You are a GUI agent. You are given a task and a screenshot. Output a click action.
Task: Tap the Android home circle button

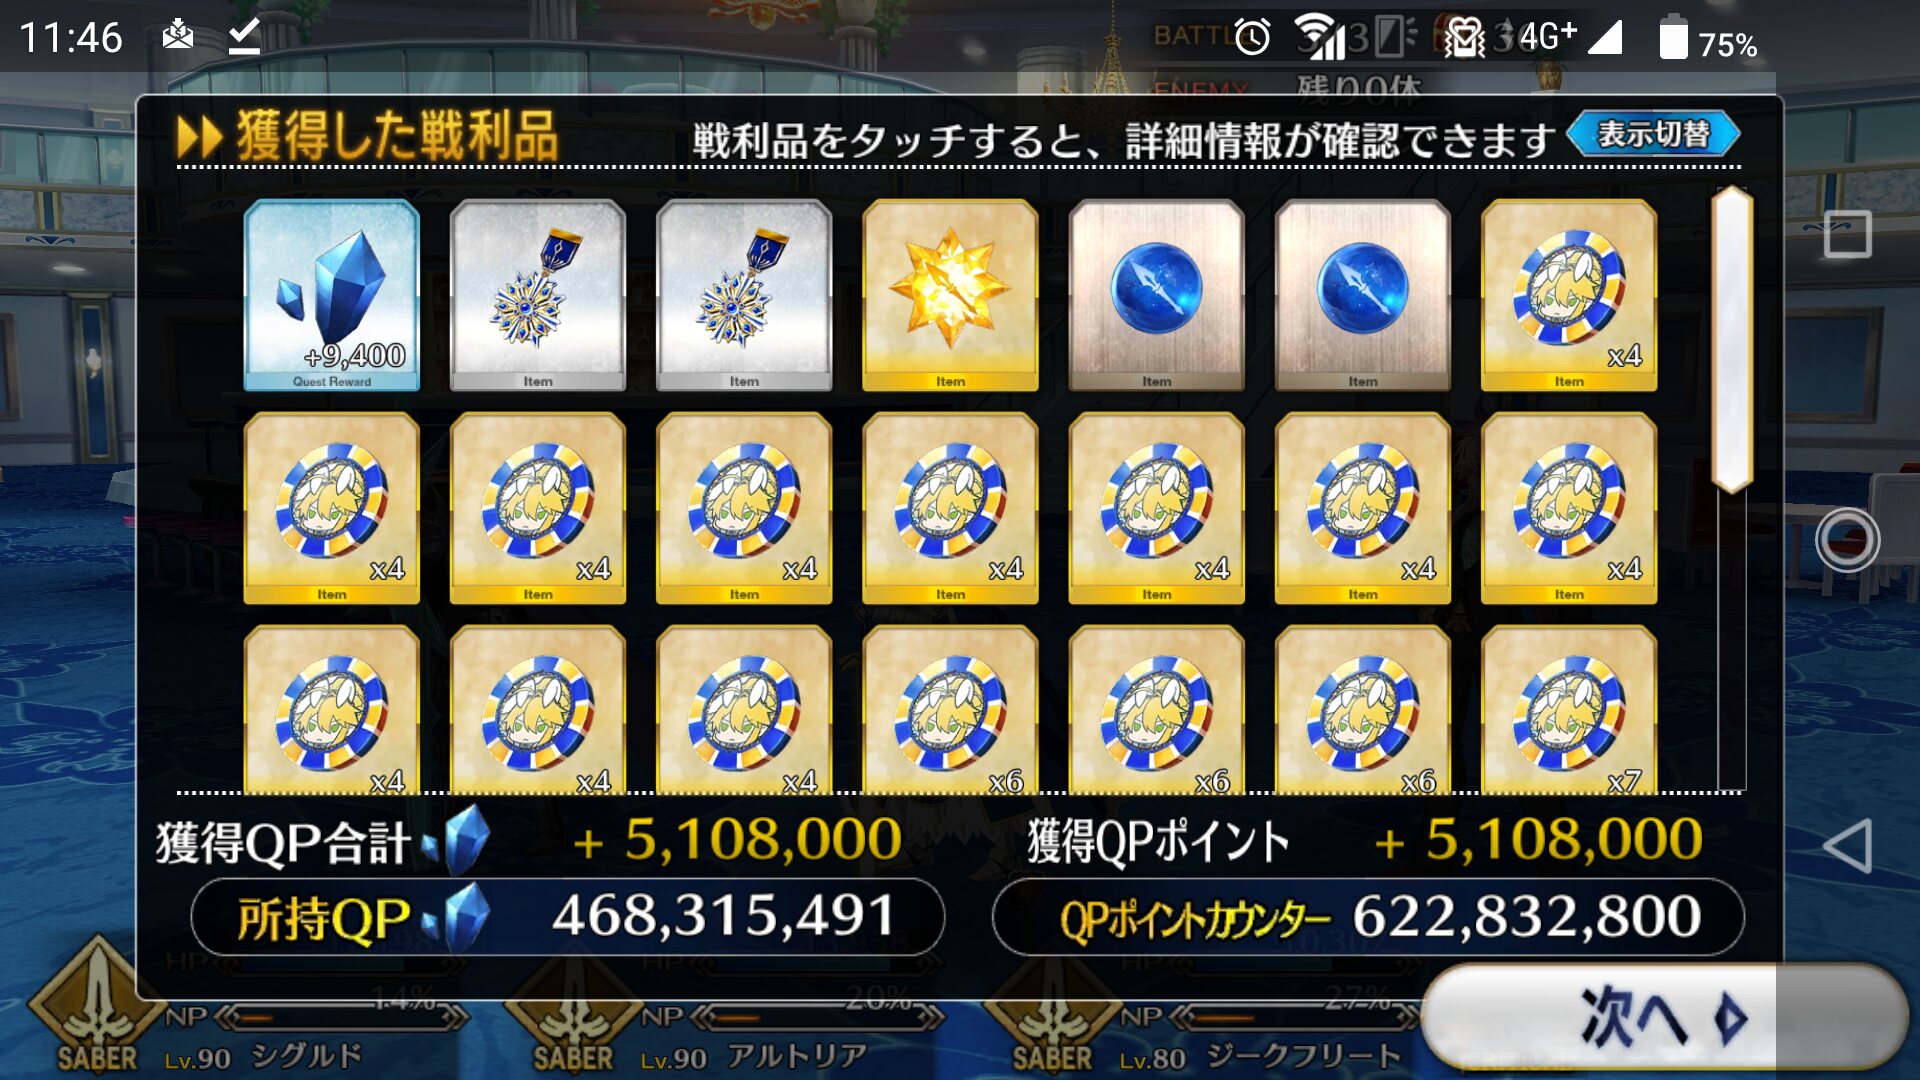1847,540
